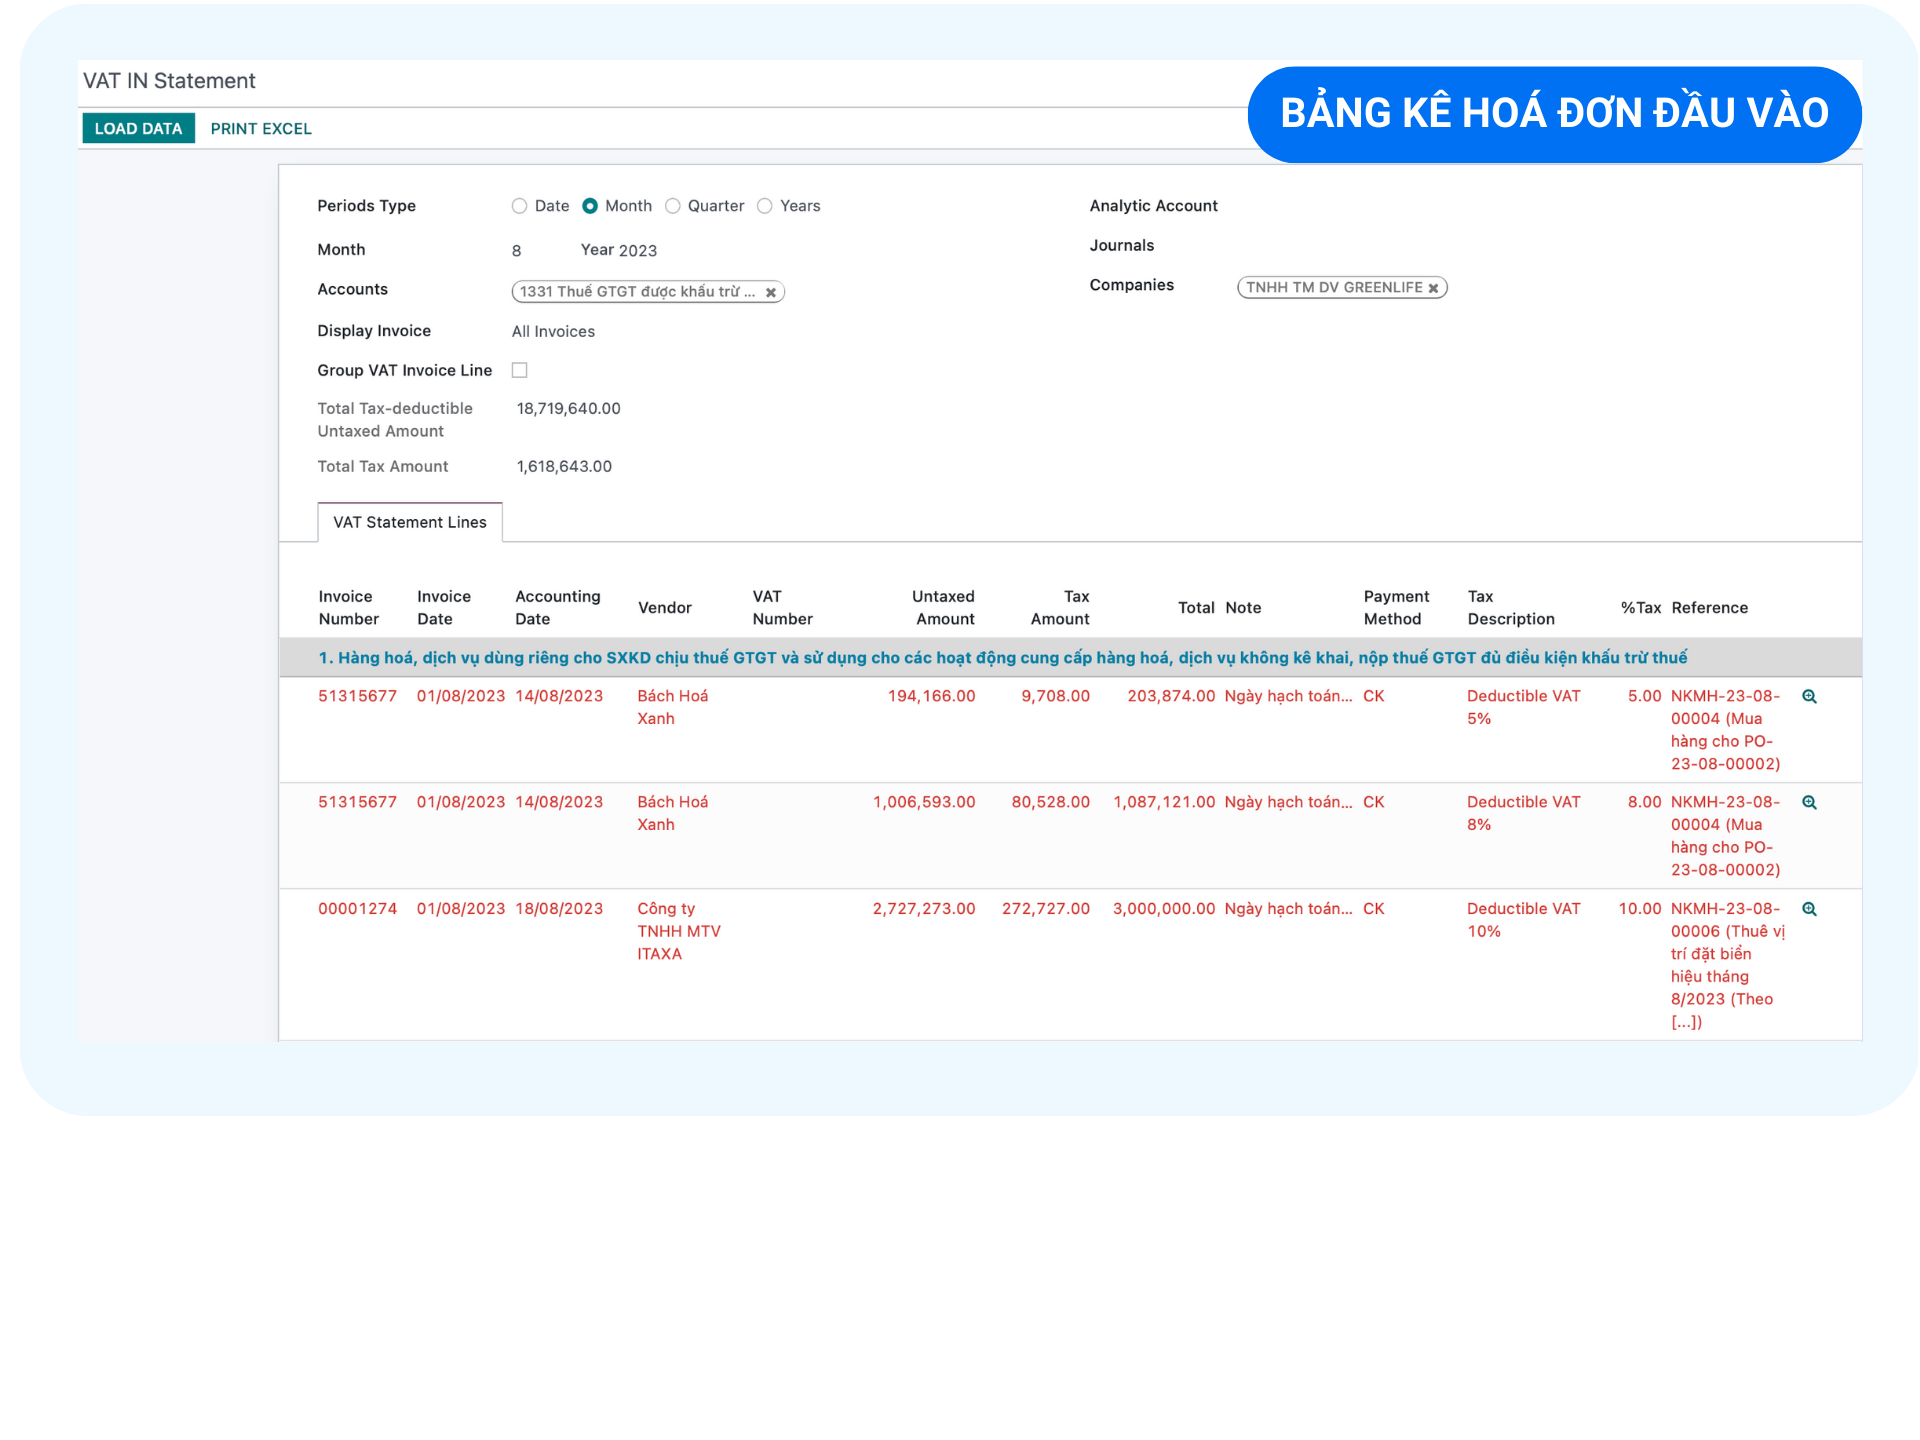The width and height of the screenshot is (1920, 1440).
Task: Open the Month value 8 selector
Action: coord(517,251)
